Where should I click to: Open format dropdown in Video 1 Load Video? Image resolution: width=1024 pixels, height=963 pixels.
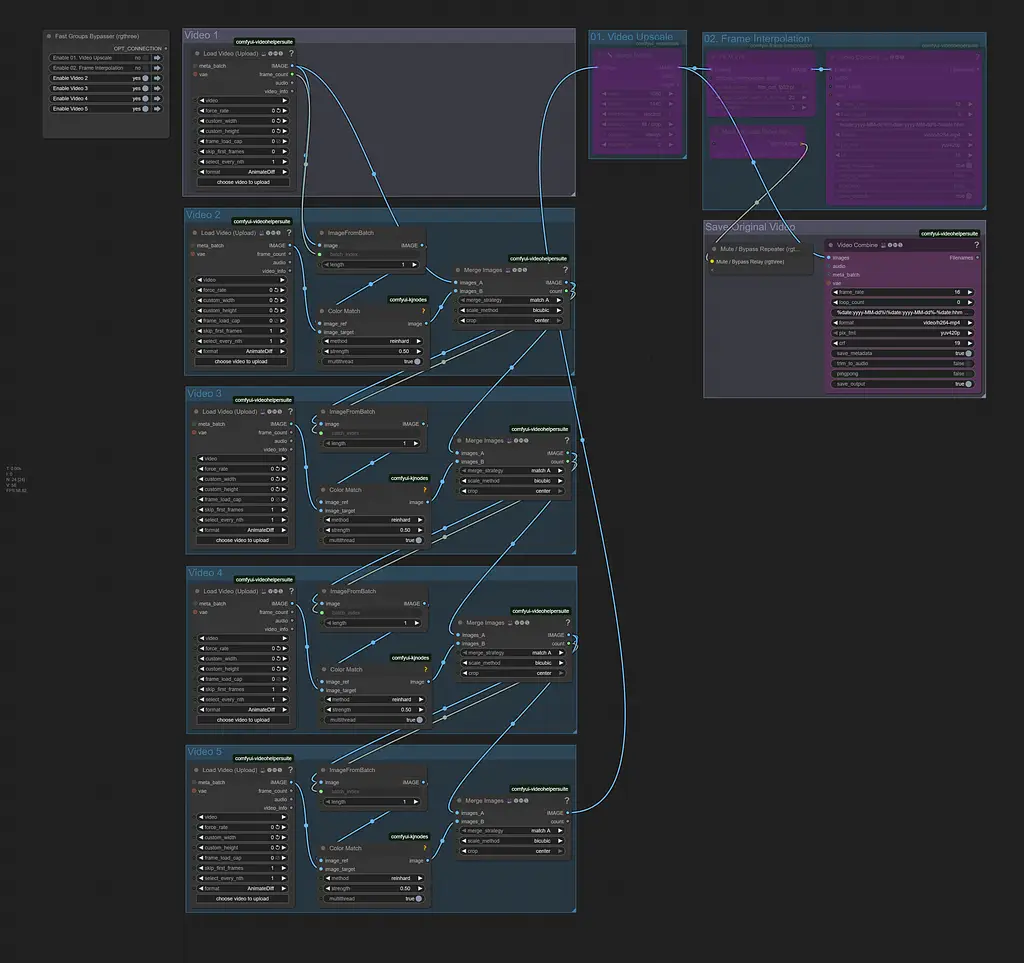243,172
